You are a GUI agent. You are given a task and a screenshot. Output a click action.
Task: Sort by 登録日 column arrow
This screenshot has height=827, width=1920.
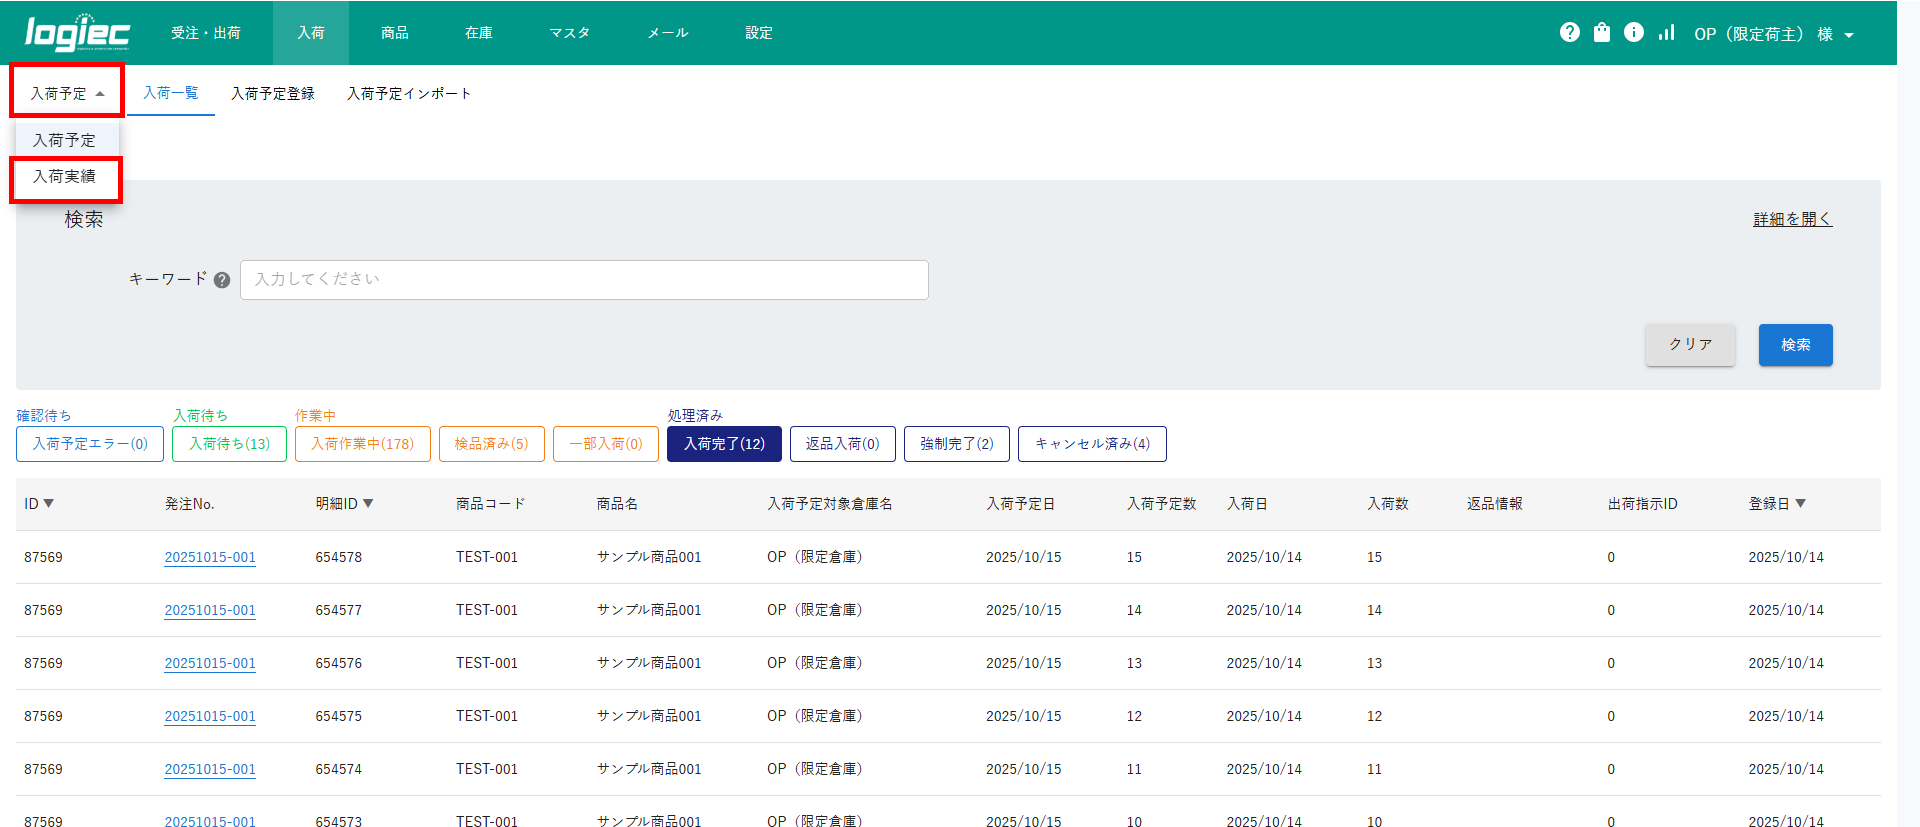[1800, 504]
